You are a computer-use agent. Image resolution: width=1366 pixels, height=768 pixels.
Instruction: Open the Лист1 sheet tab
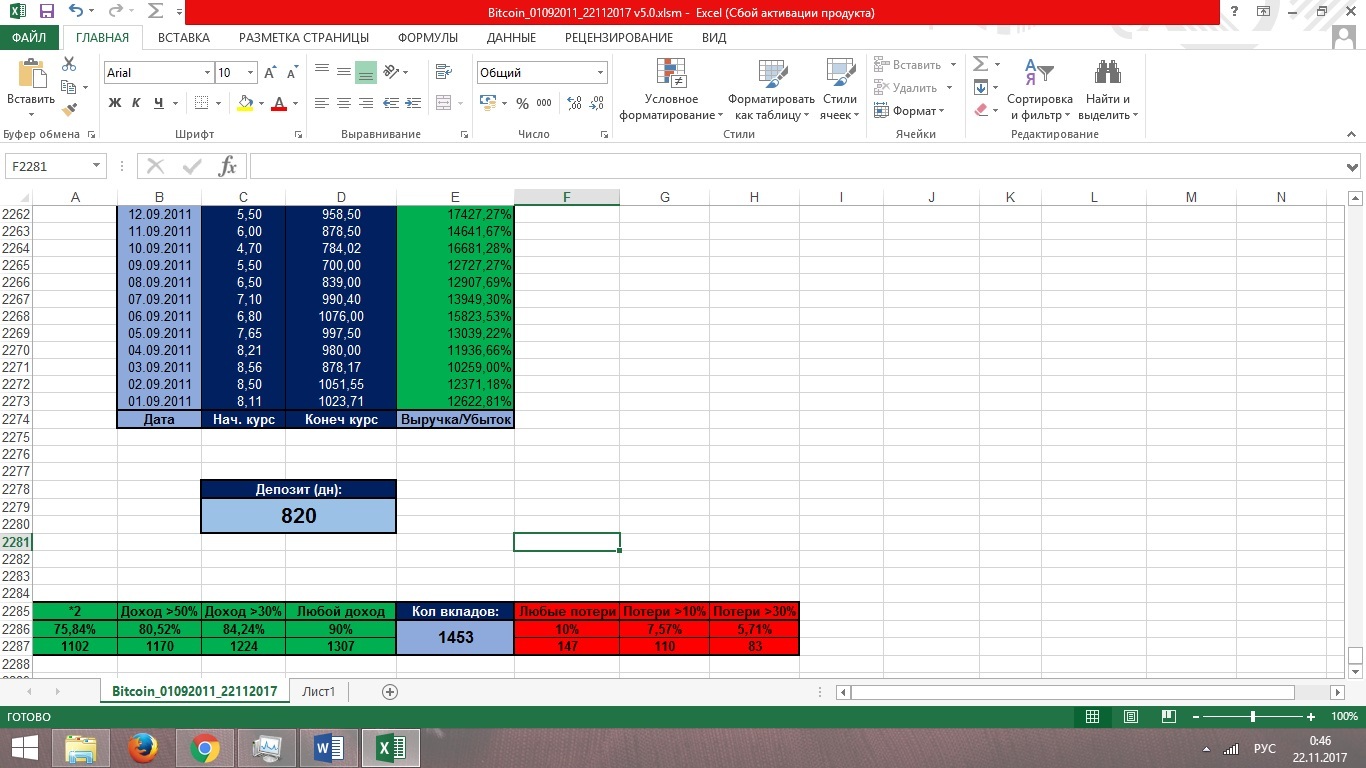(318, 691)
